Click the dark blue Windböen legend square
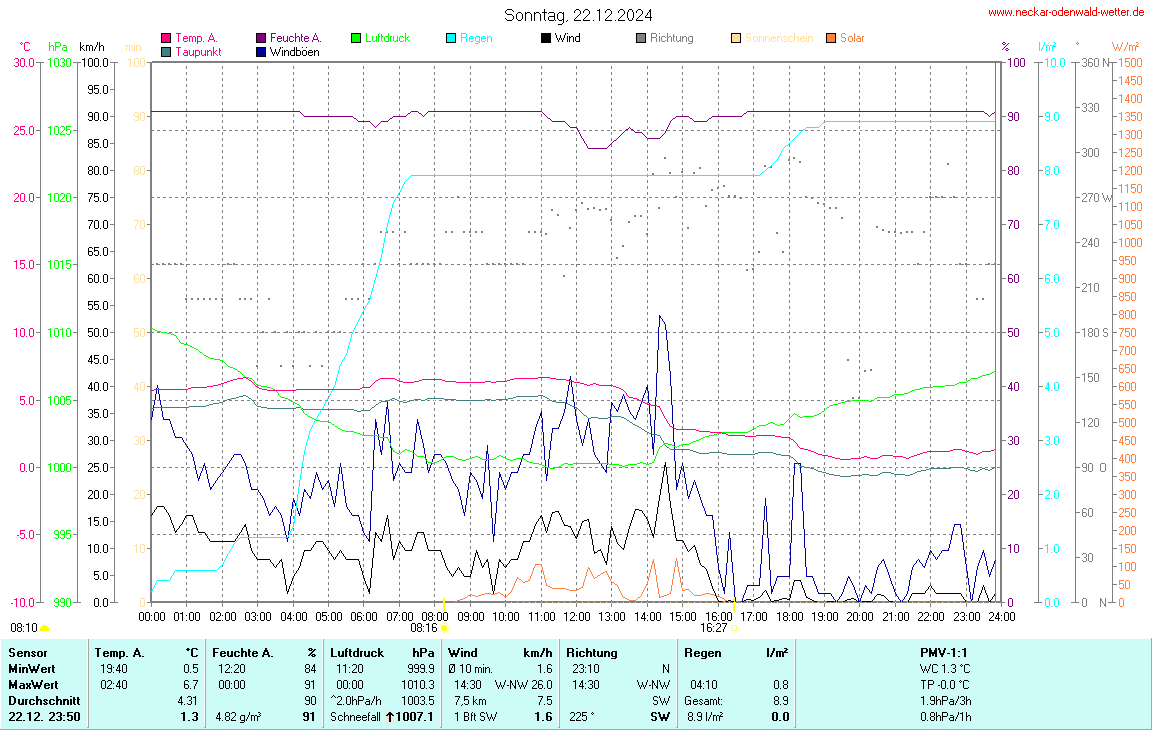Image resolution: width=1152 pixels, height=730 pixels. pos(261,51)
